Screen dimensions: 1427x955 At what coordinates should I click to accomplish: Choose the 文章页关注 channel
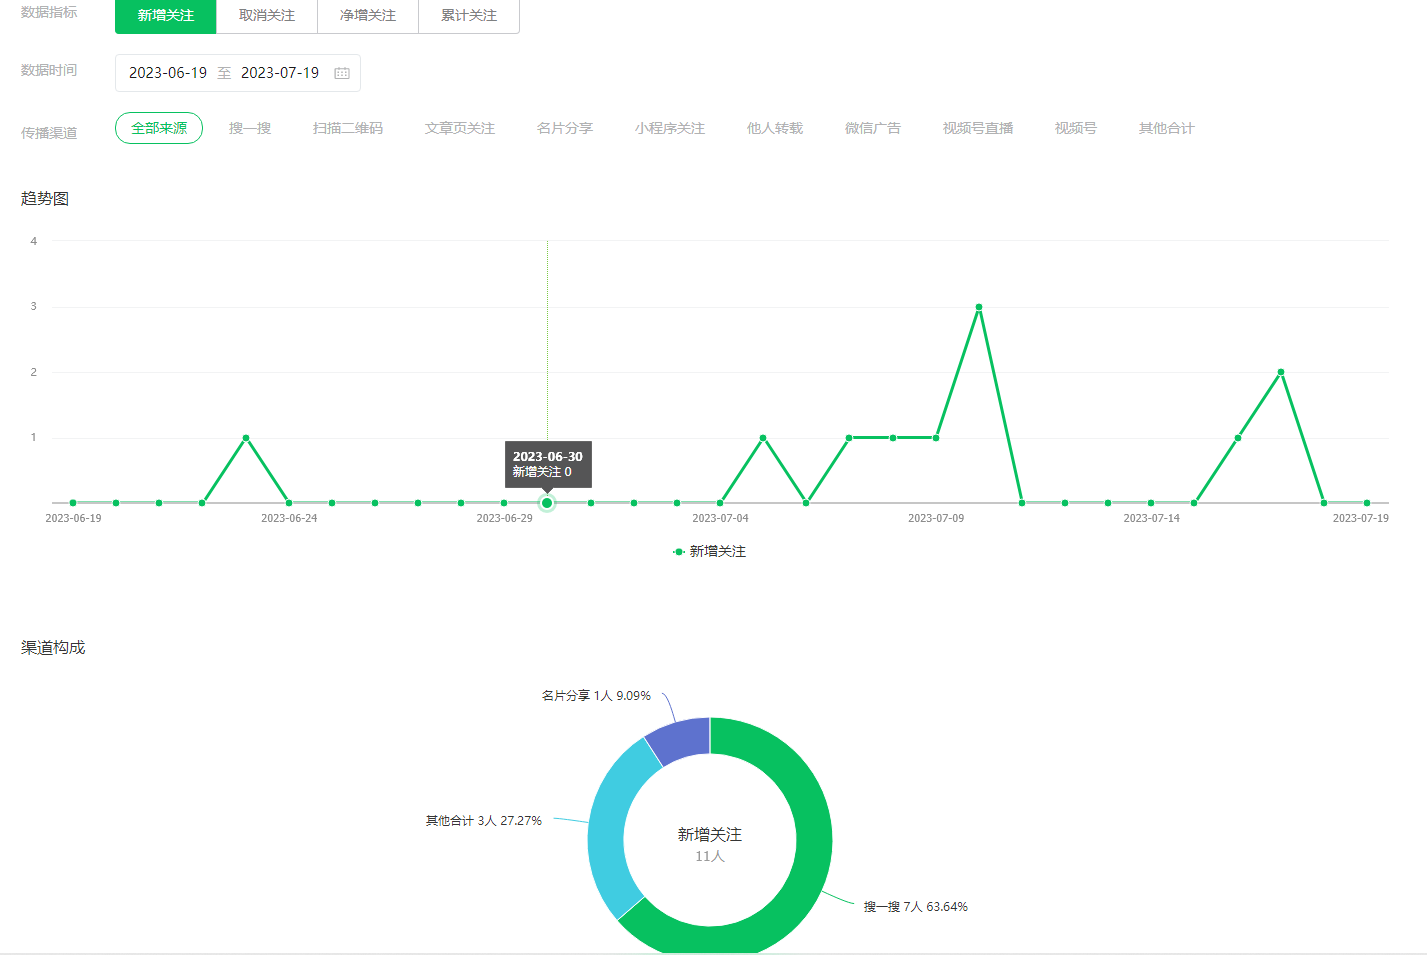tap(460, 128)
